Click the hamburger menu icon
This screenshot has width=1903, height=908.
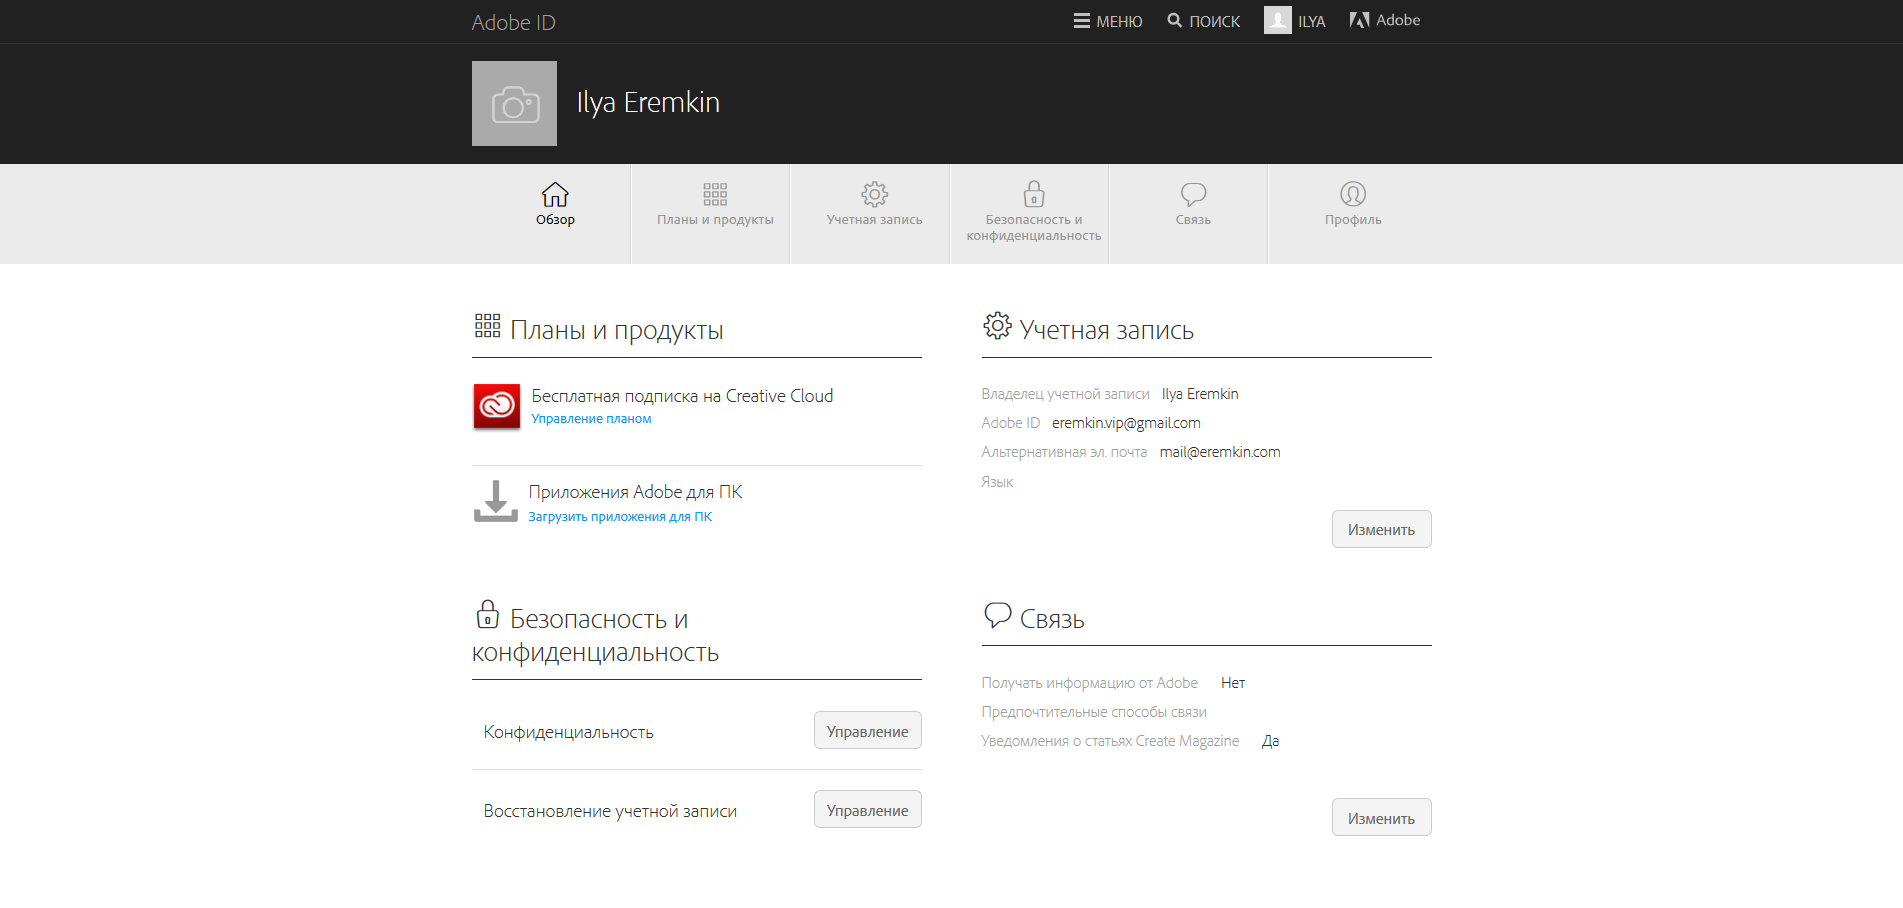[1081, 21]
